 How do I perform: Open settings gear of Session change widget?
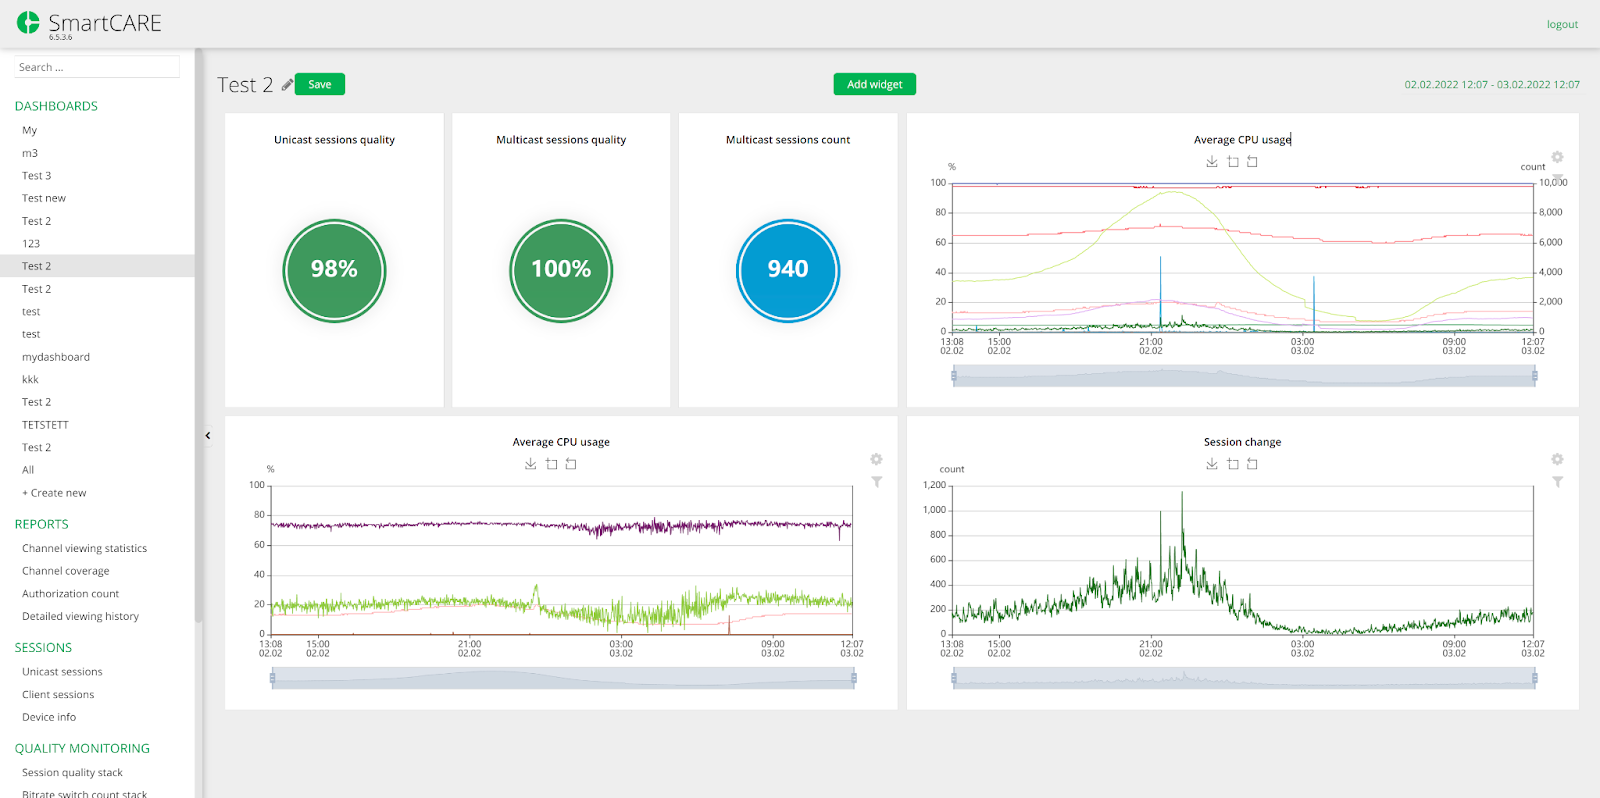click(1557, 460)
